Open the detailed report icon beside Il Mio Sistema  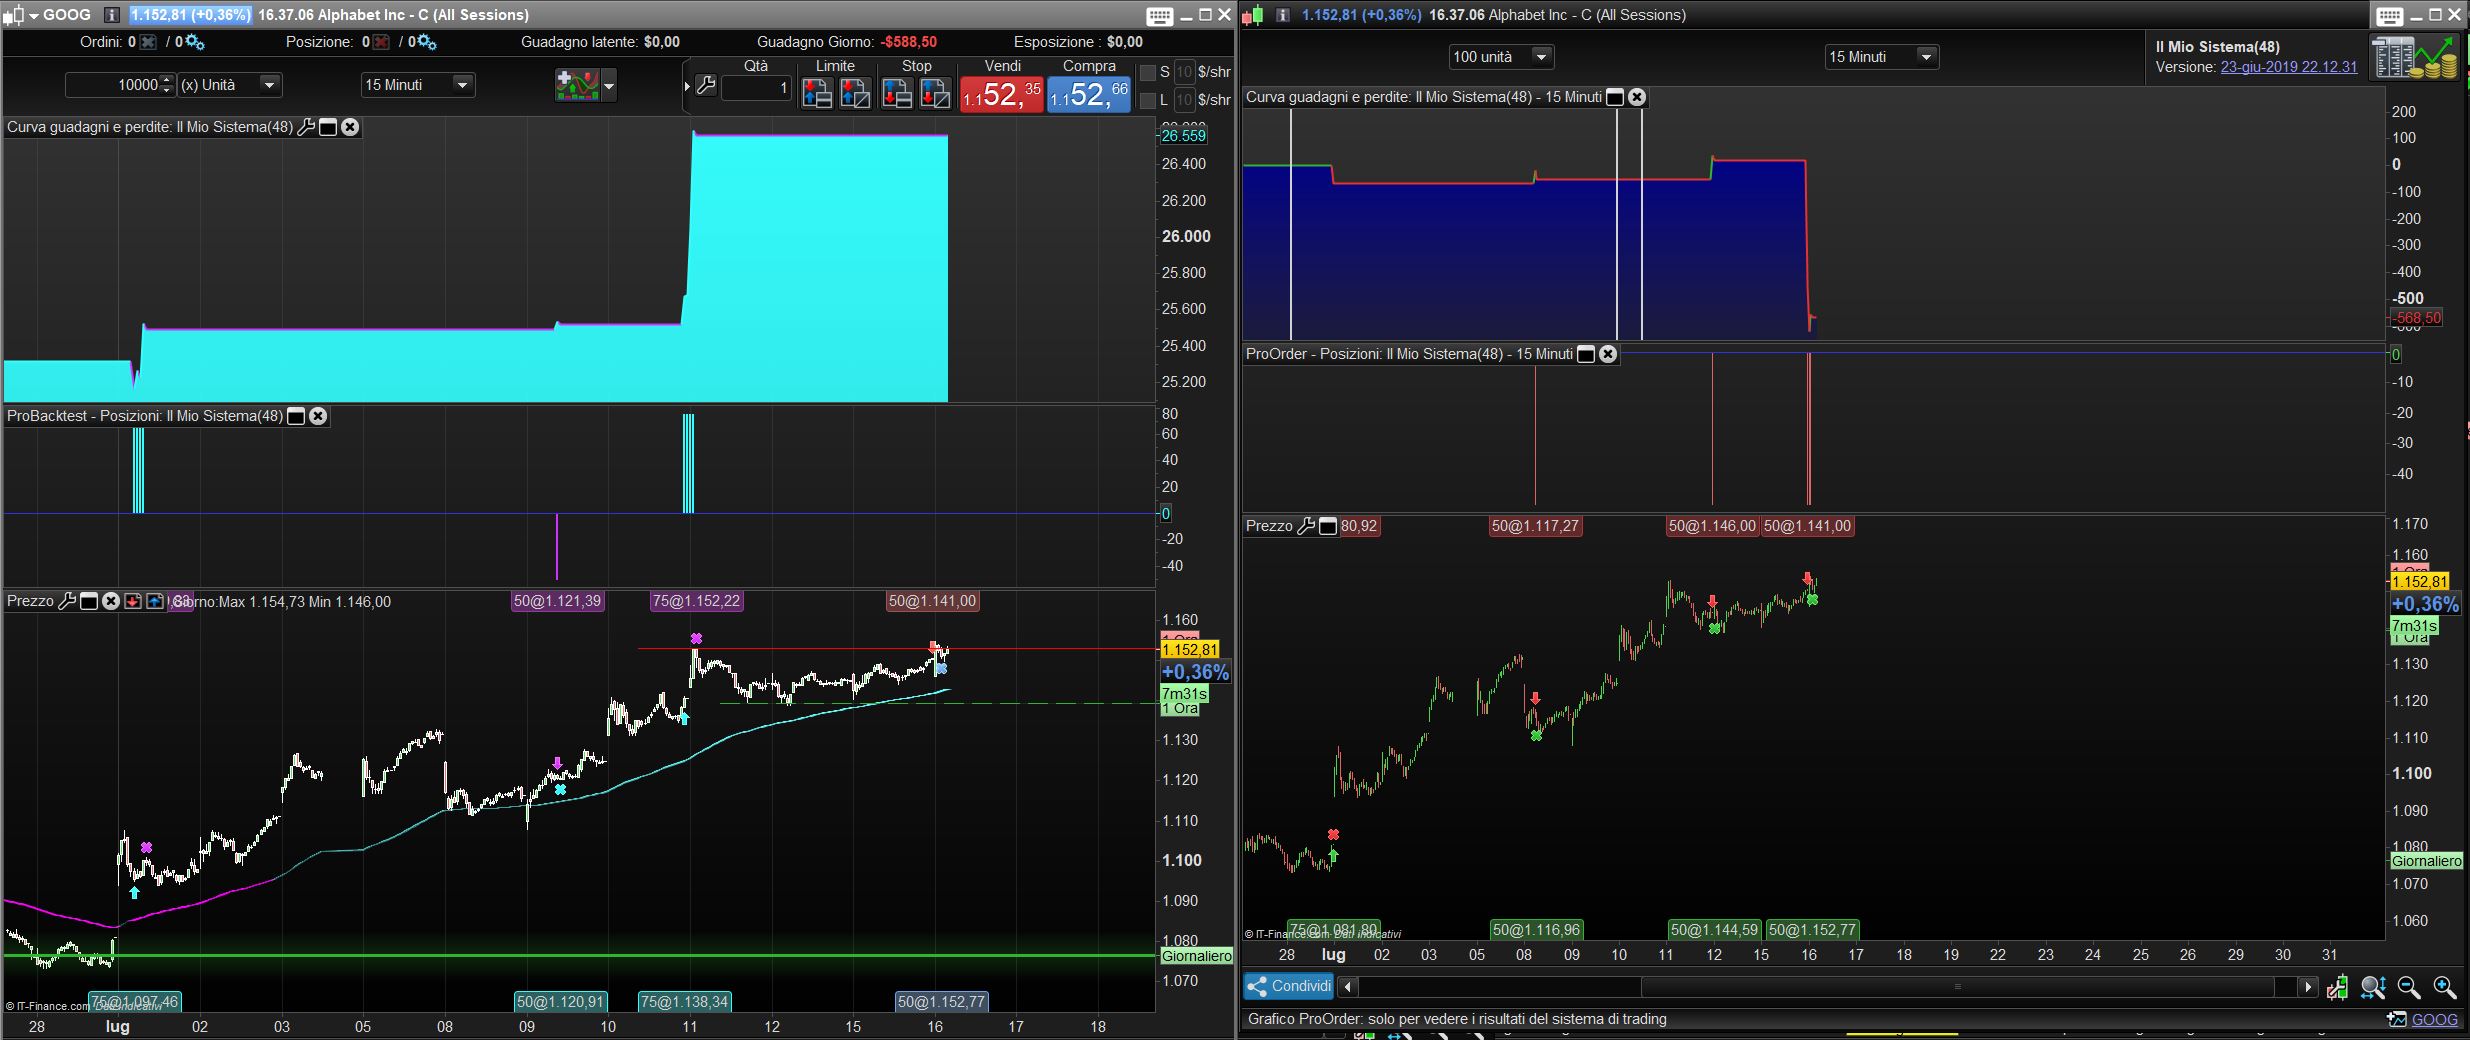click(2413, 57)
